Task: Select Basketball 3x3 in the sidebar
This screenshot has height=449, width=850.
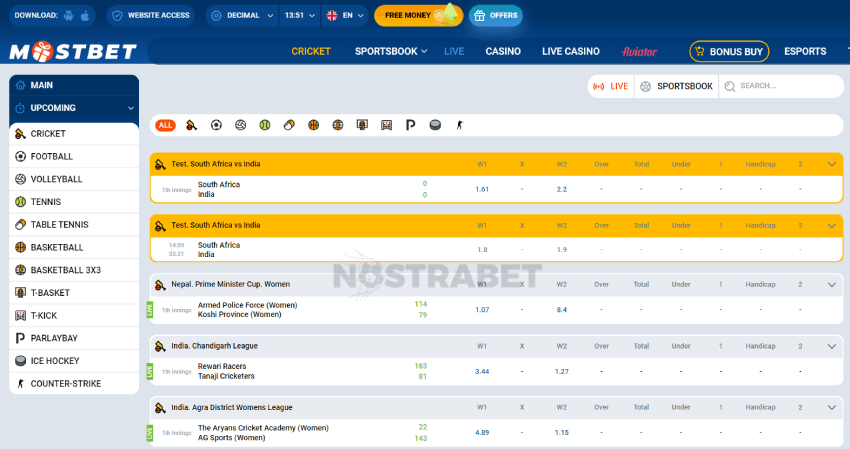Action: coord(74,270)
